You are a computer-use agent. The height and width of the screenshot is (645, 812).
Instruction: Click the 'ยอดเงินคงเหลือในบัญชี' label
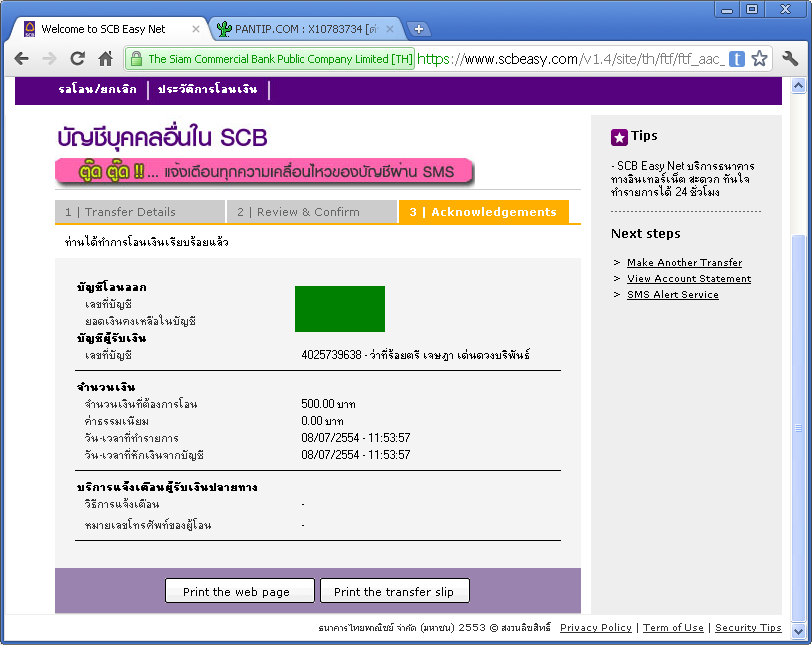click(140, 321)
